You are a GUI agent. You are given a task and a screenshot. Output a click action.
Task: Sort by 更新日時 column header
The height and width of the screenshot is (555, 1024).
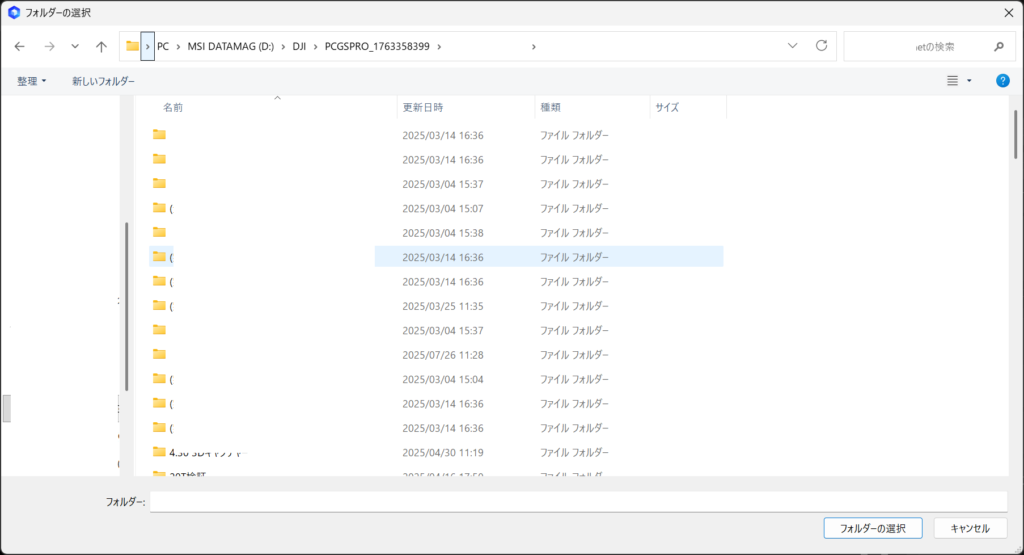click(x=423, y=107)
